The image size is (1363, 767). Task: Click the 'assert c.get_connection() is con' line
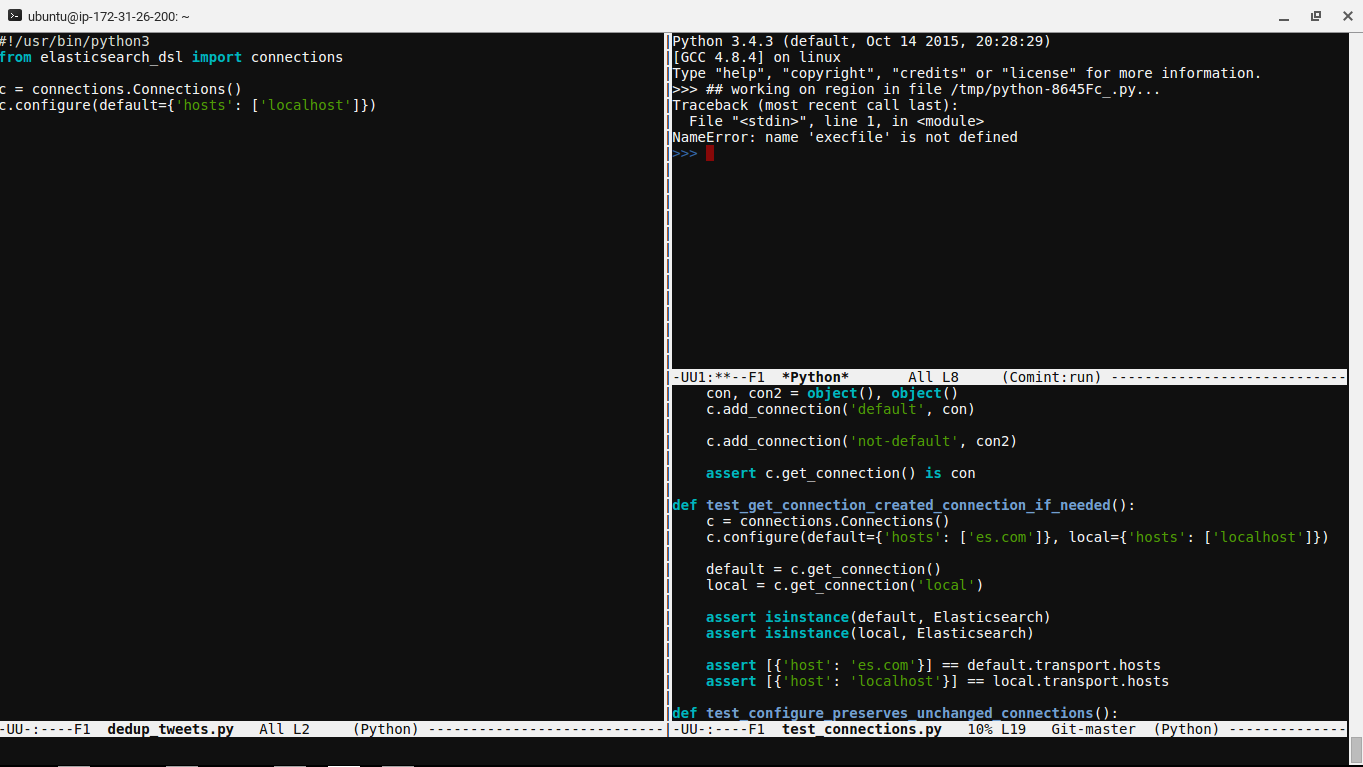point(840,473)
